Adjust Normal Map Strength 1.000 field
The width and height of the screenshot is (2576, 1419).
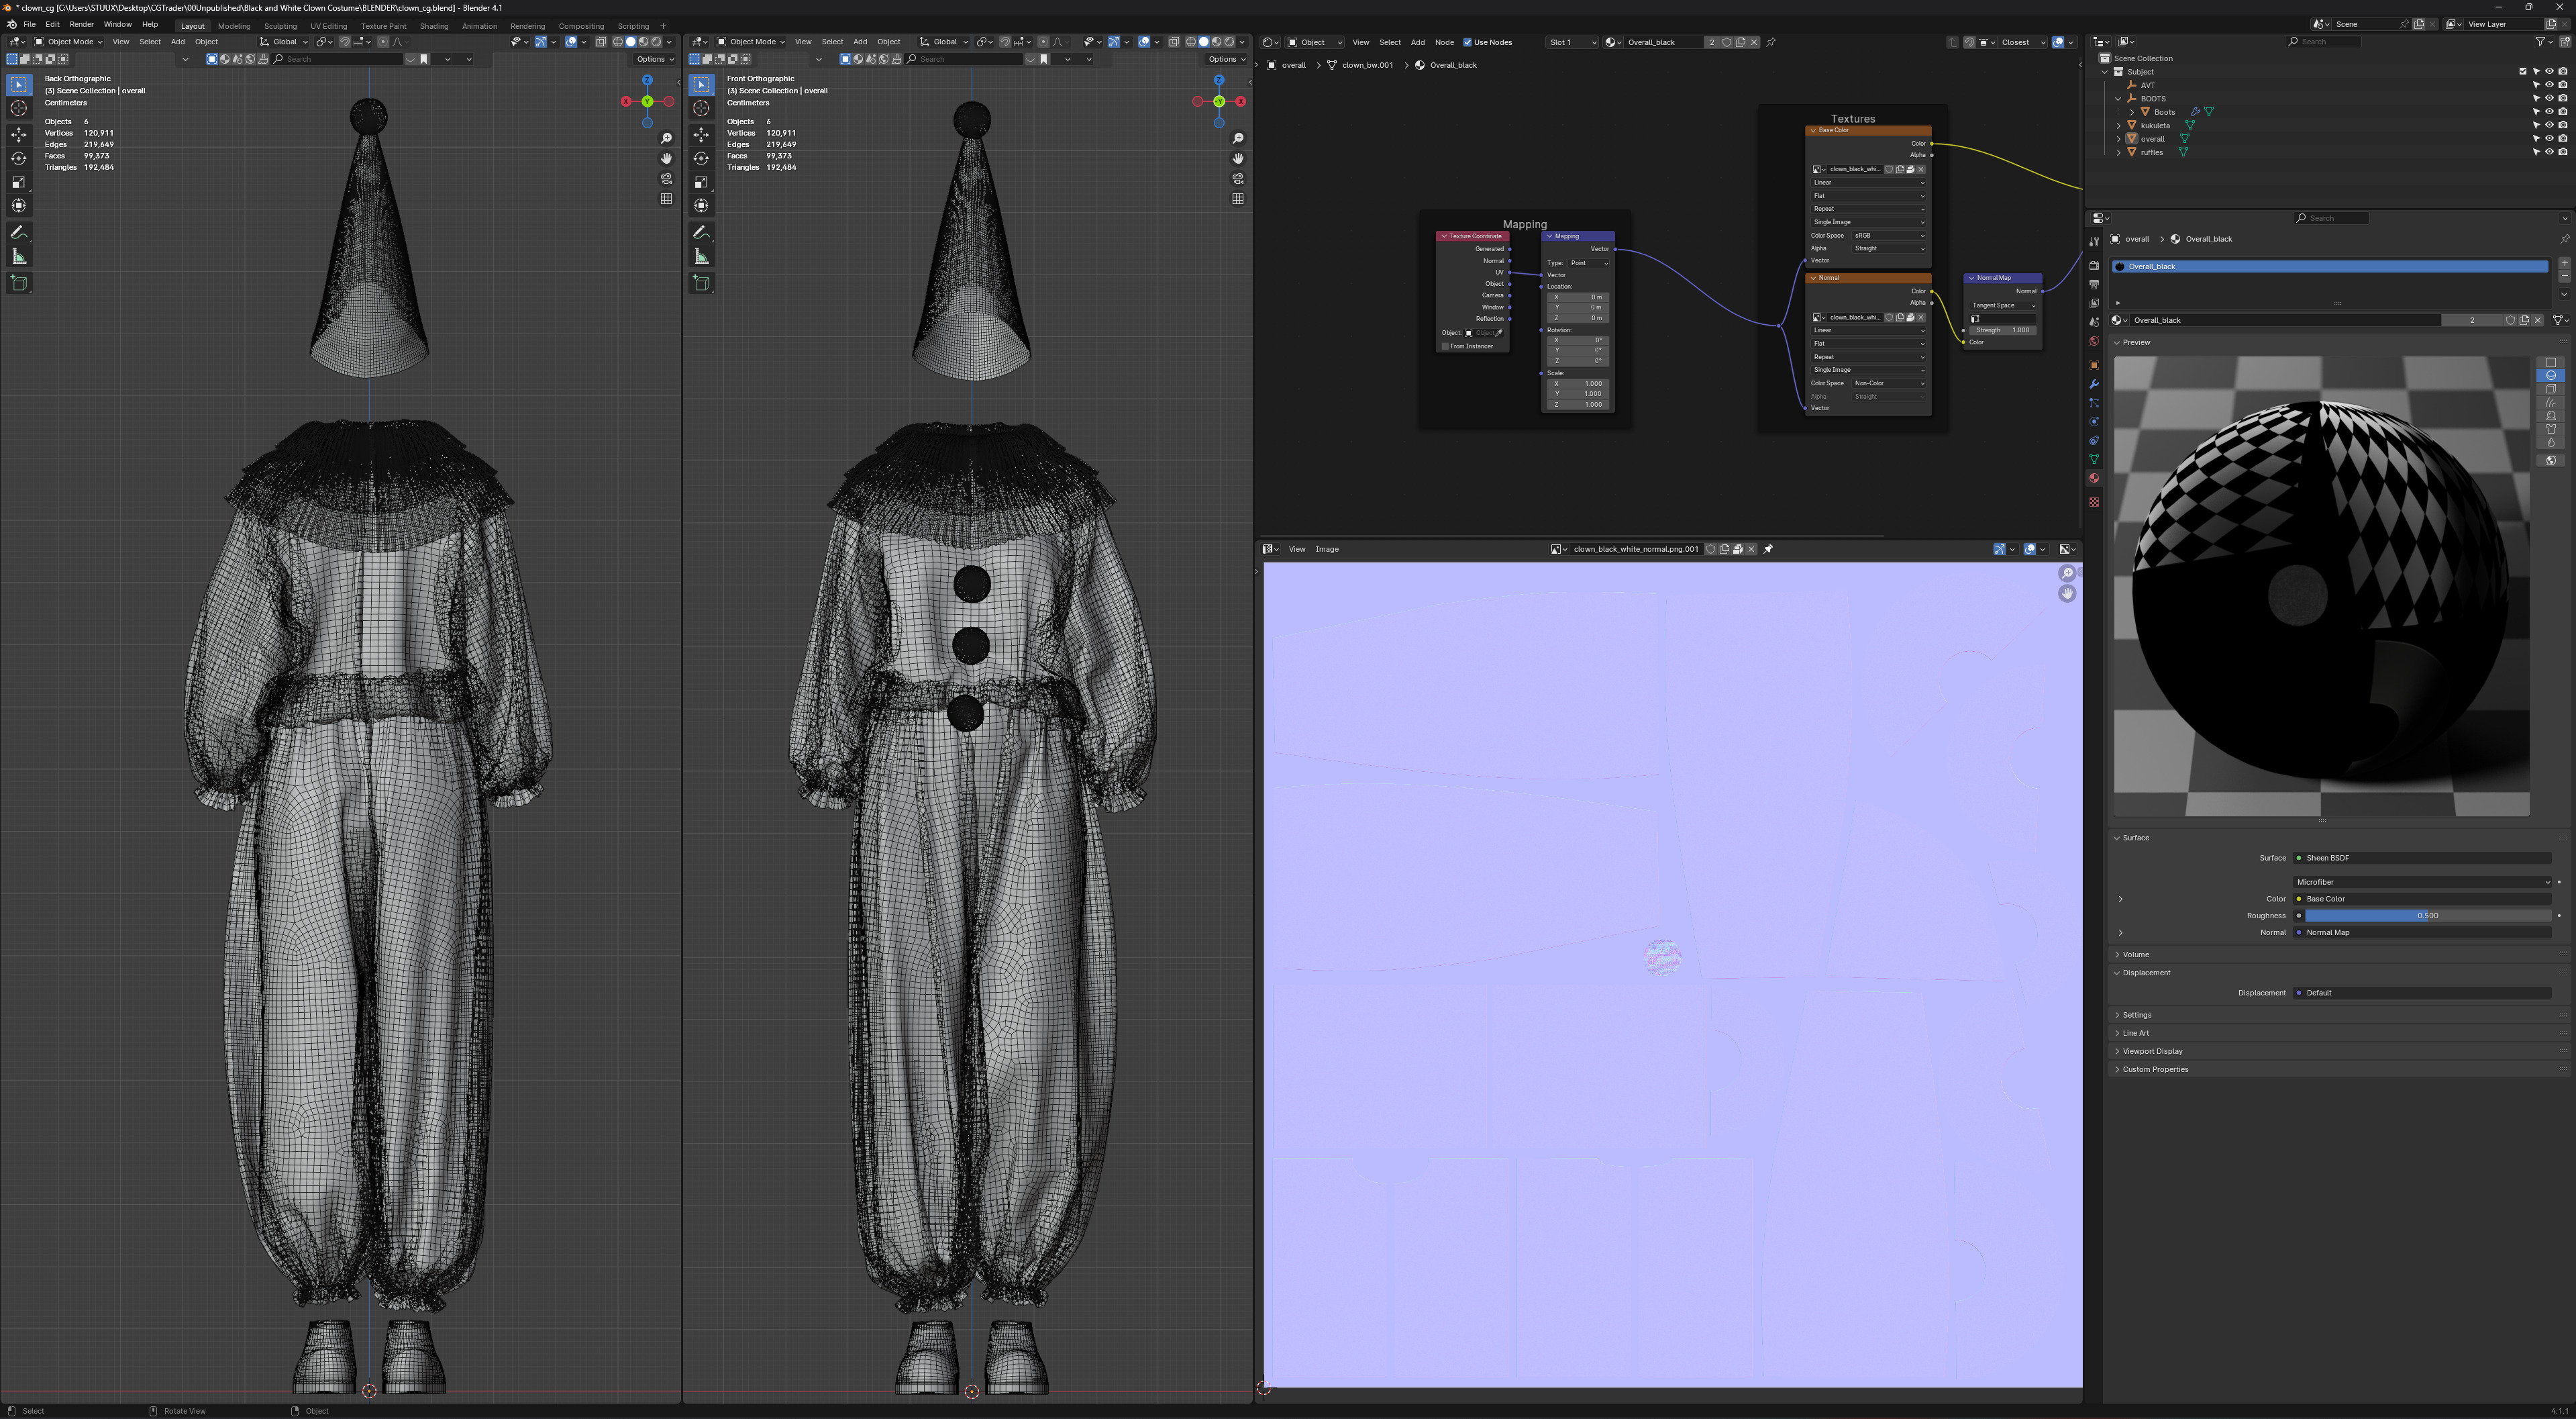[x=2003, y=330]
